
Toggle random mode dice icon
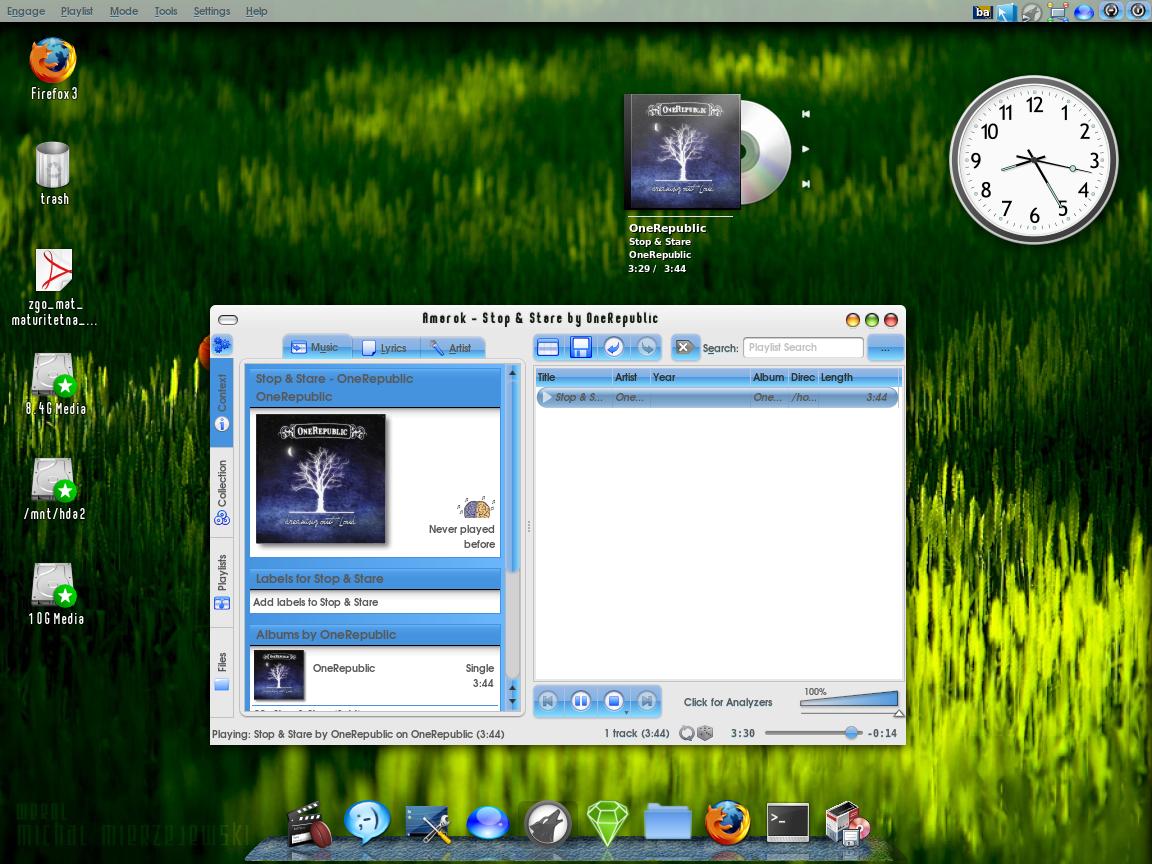pos(705,733)
